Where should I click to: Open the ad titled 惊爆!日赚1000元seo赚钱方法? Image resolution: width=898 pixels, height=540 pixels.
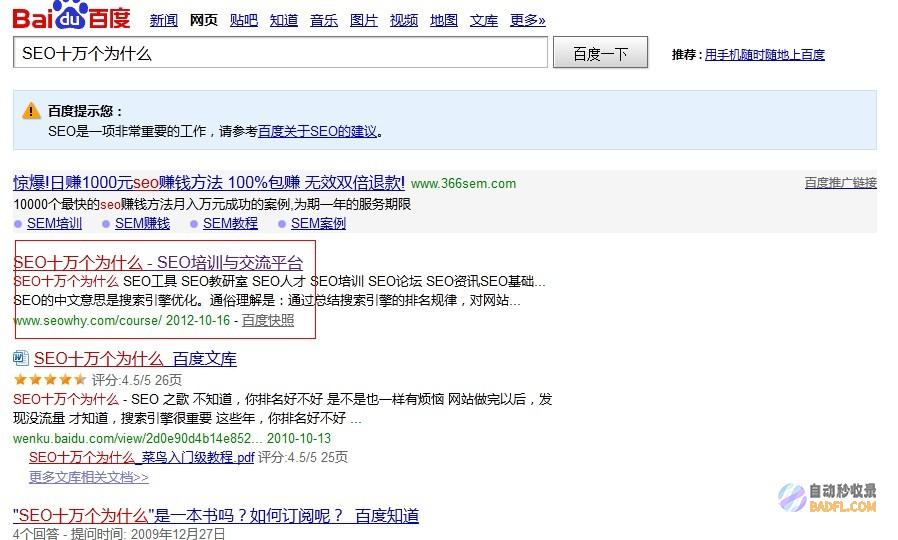click(209, 183)
